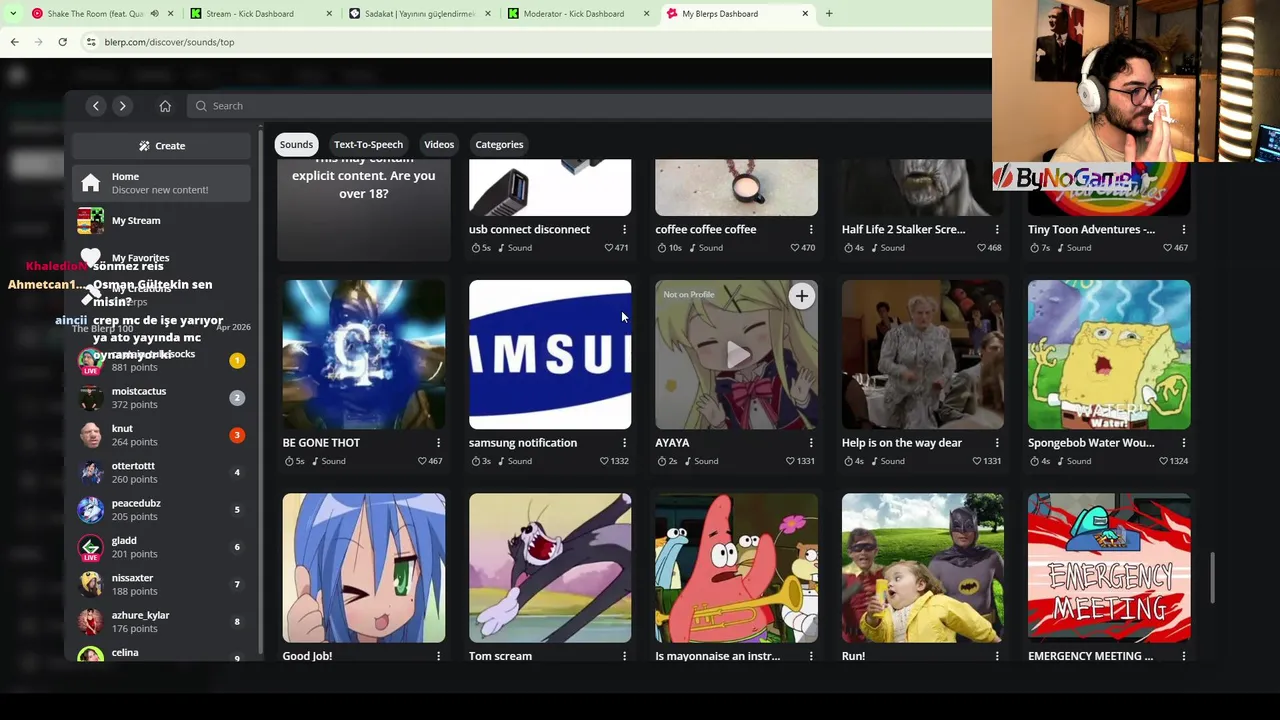Select the Videos tab
The width and height of the screenshot is (1280, 720).
point(439,144)
